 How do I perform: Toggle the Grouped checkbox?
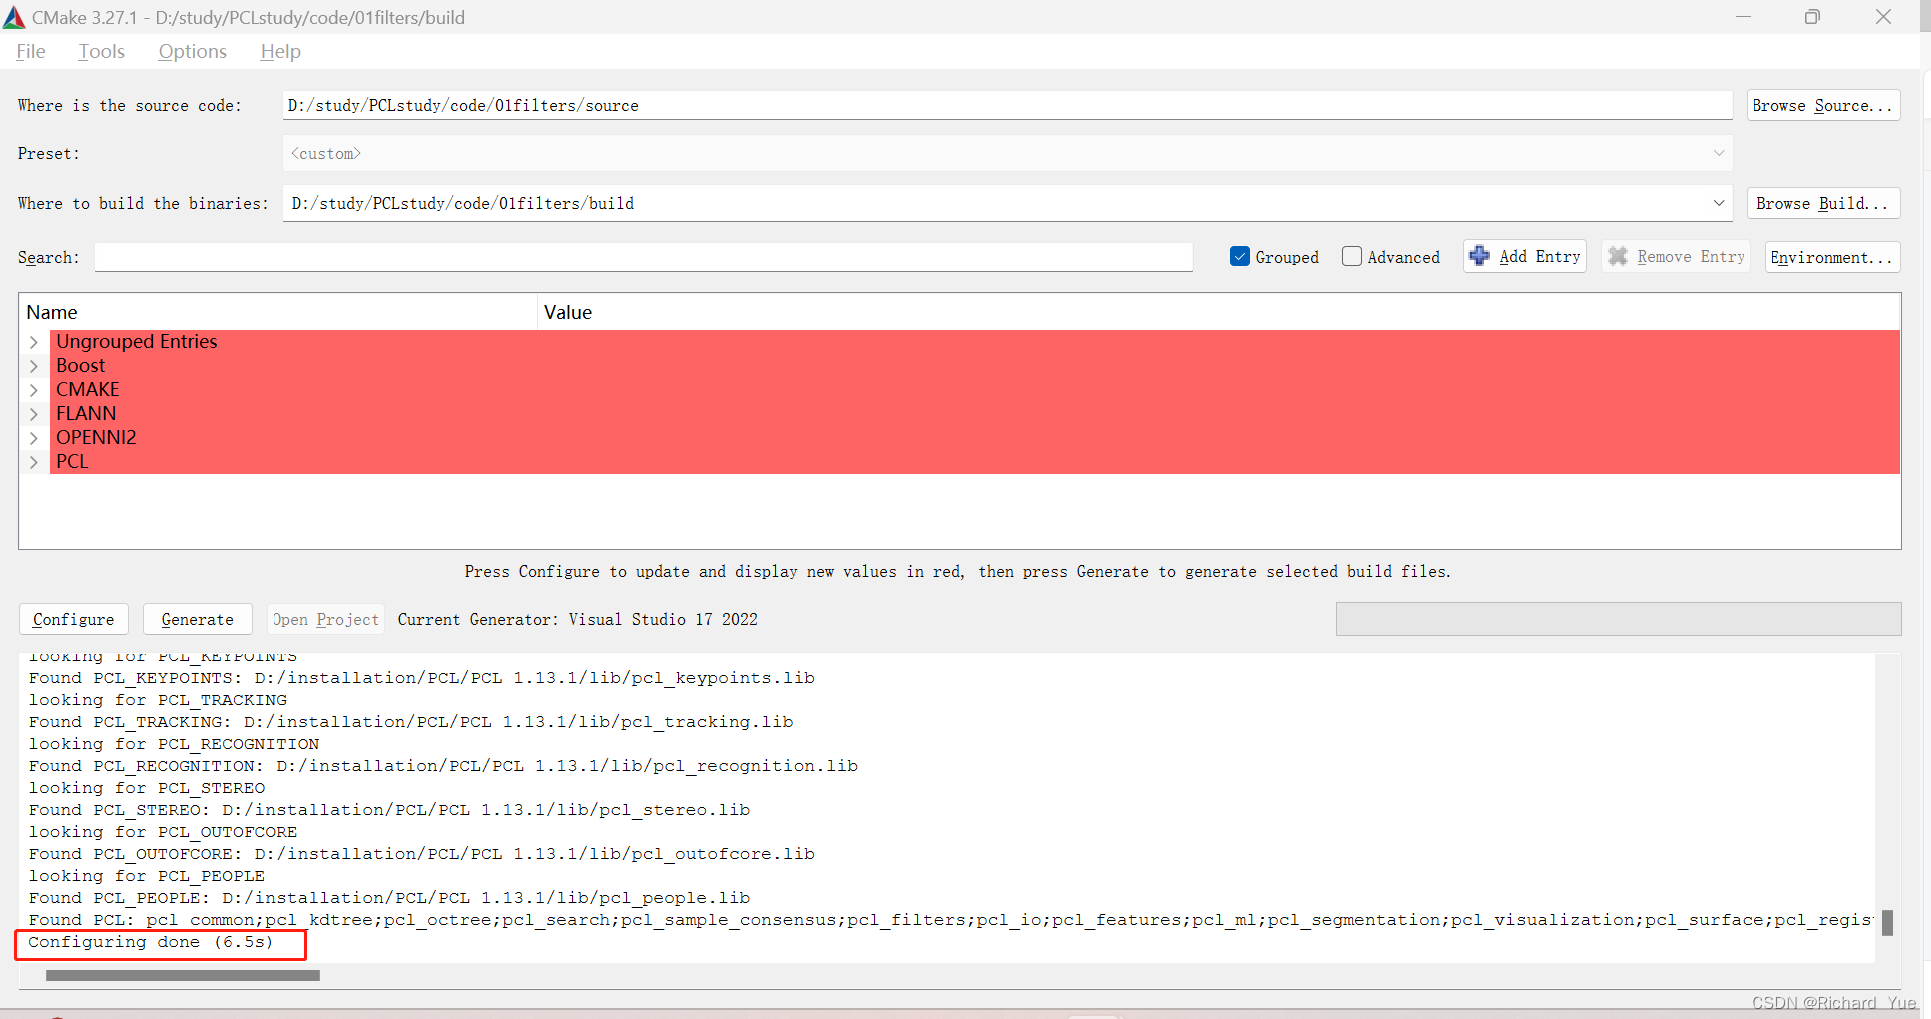pos(1240,256)
